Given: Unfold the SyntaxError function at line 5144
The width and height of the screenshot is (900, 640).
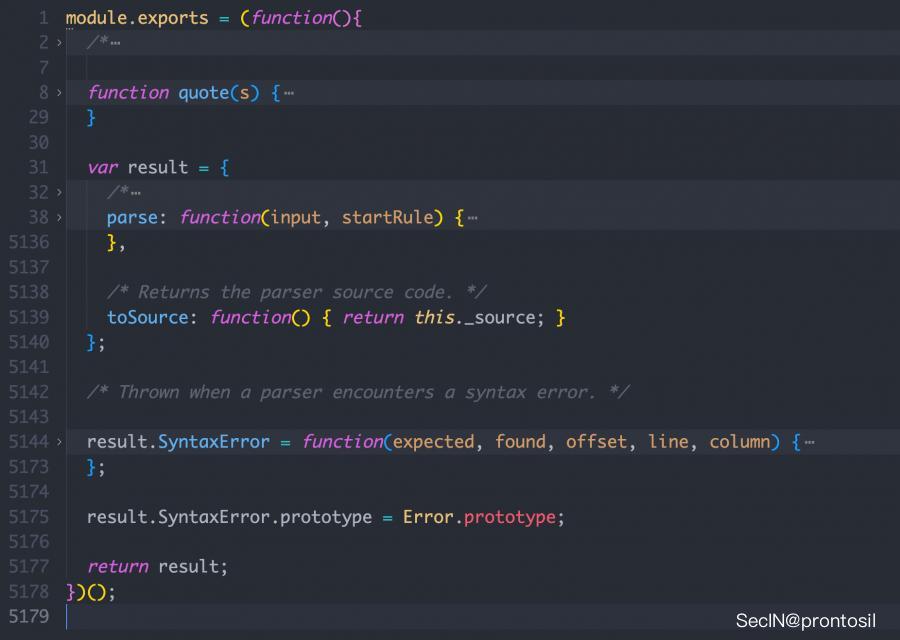Looking at the screenshot, I should tap(59, 442).
